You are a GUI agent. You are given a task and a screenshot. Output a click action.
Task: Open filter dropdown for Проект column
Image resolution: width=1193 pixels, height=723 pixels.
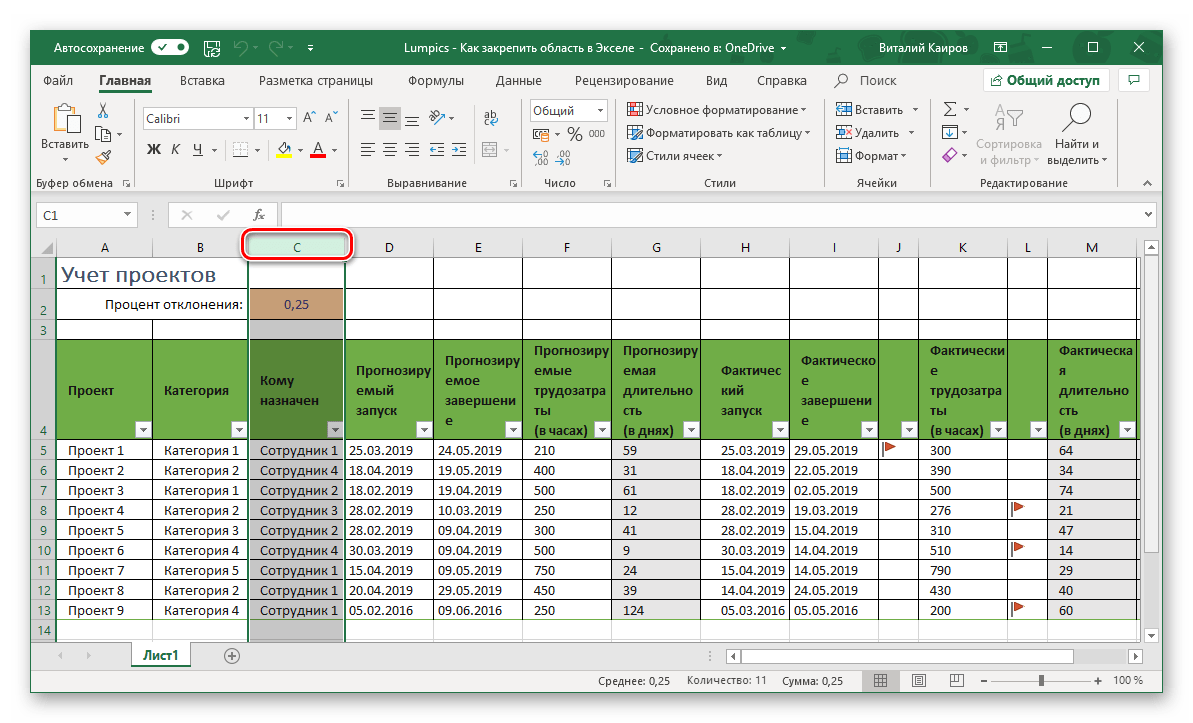click(x=143, y=430)
